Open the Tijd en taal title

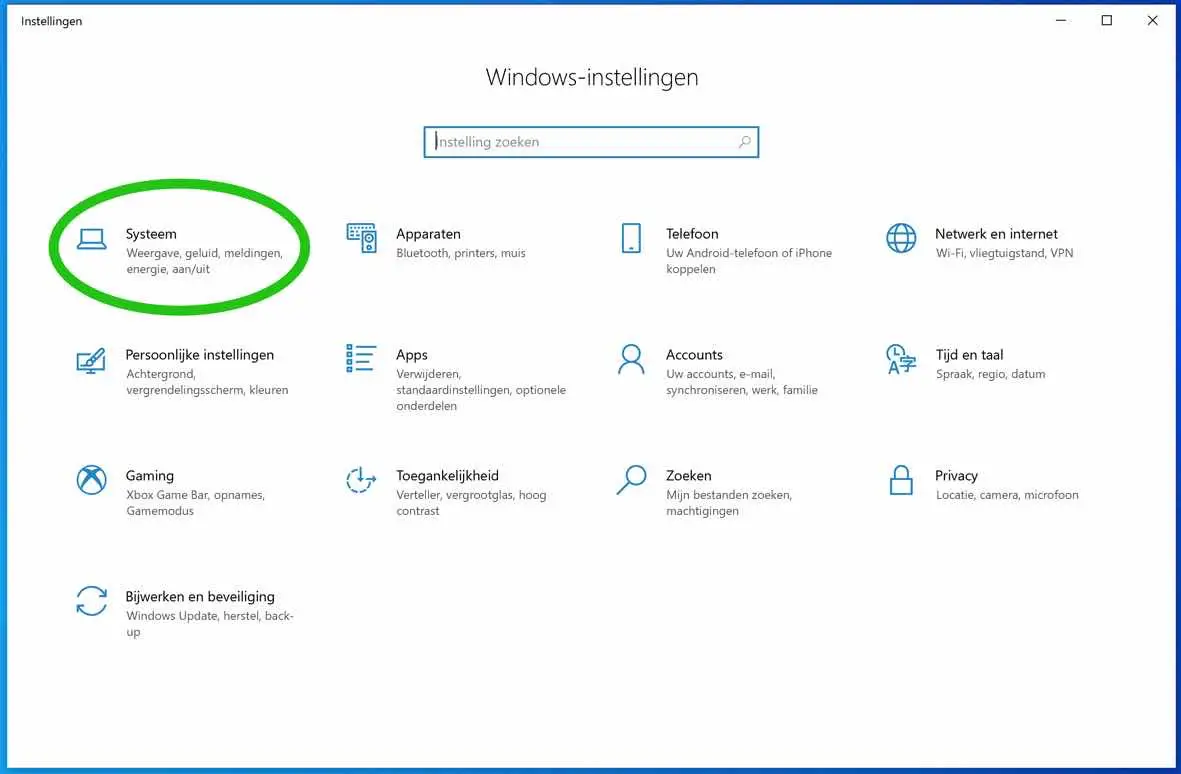point(969,355)
